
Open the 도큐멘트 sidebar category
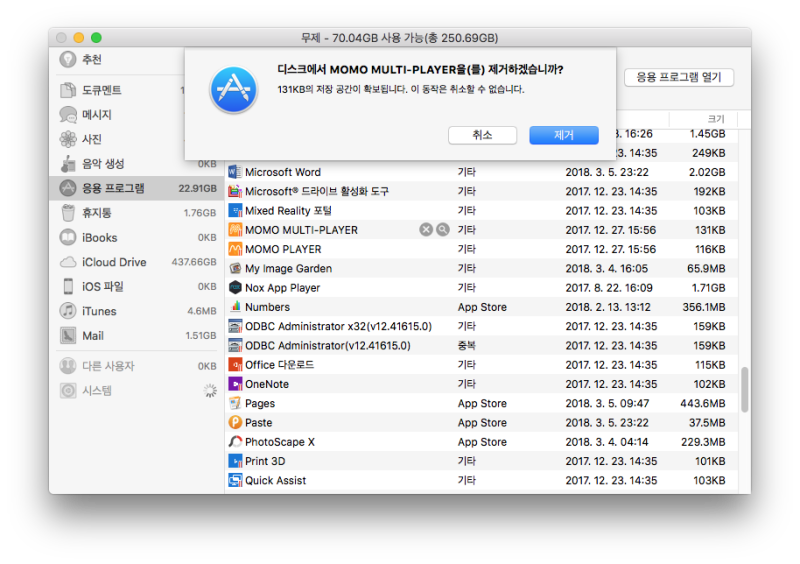[136, 90]
